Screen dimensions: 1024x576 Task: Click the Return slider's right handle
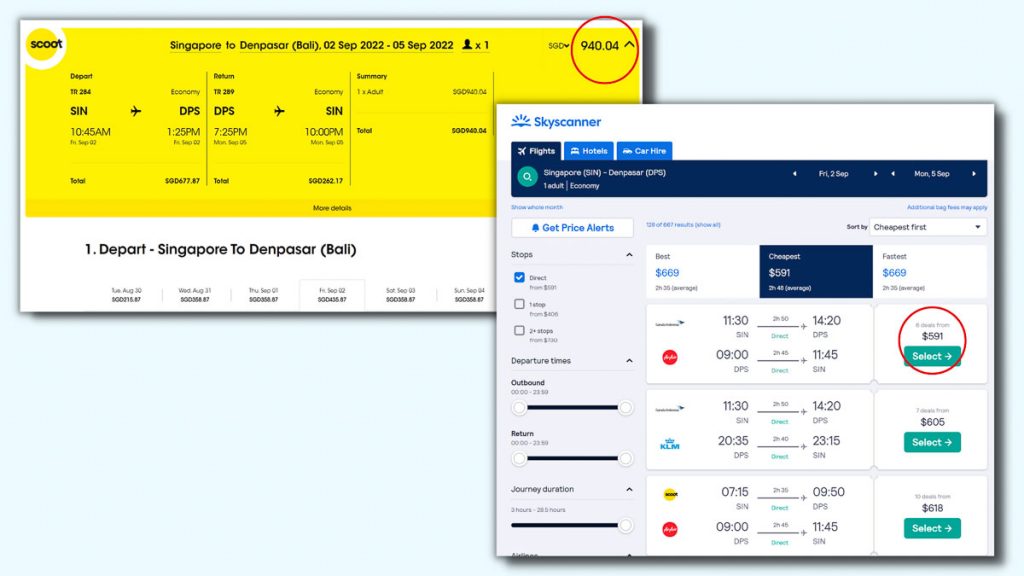(x=625, y=458)
